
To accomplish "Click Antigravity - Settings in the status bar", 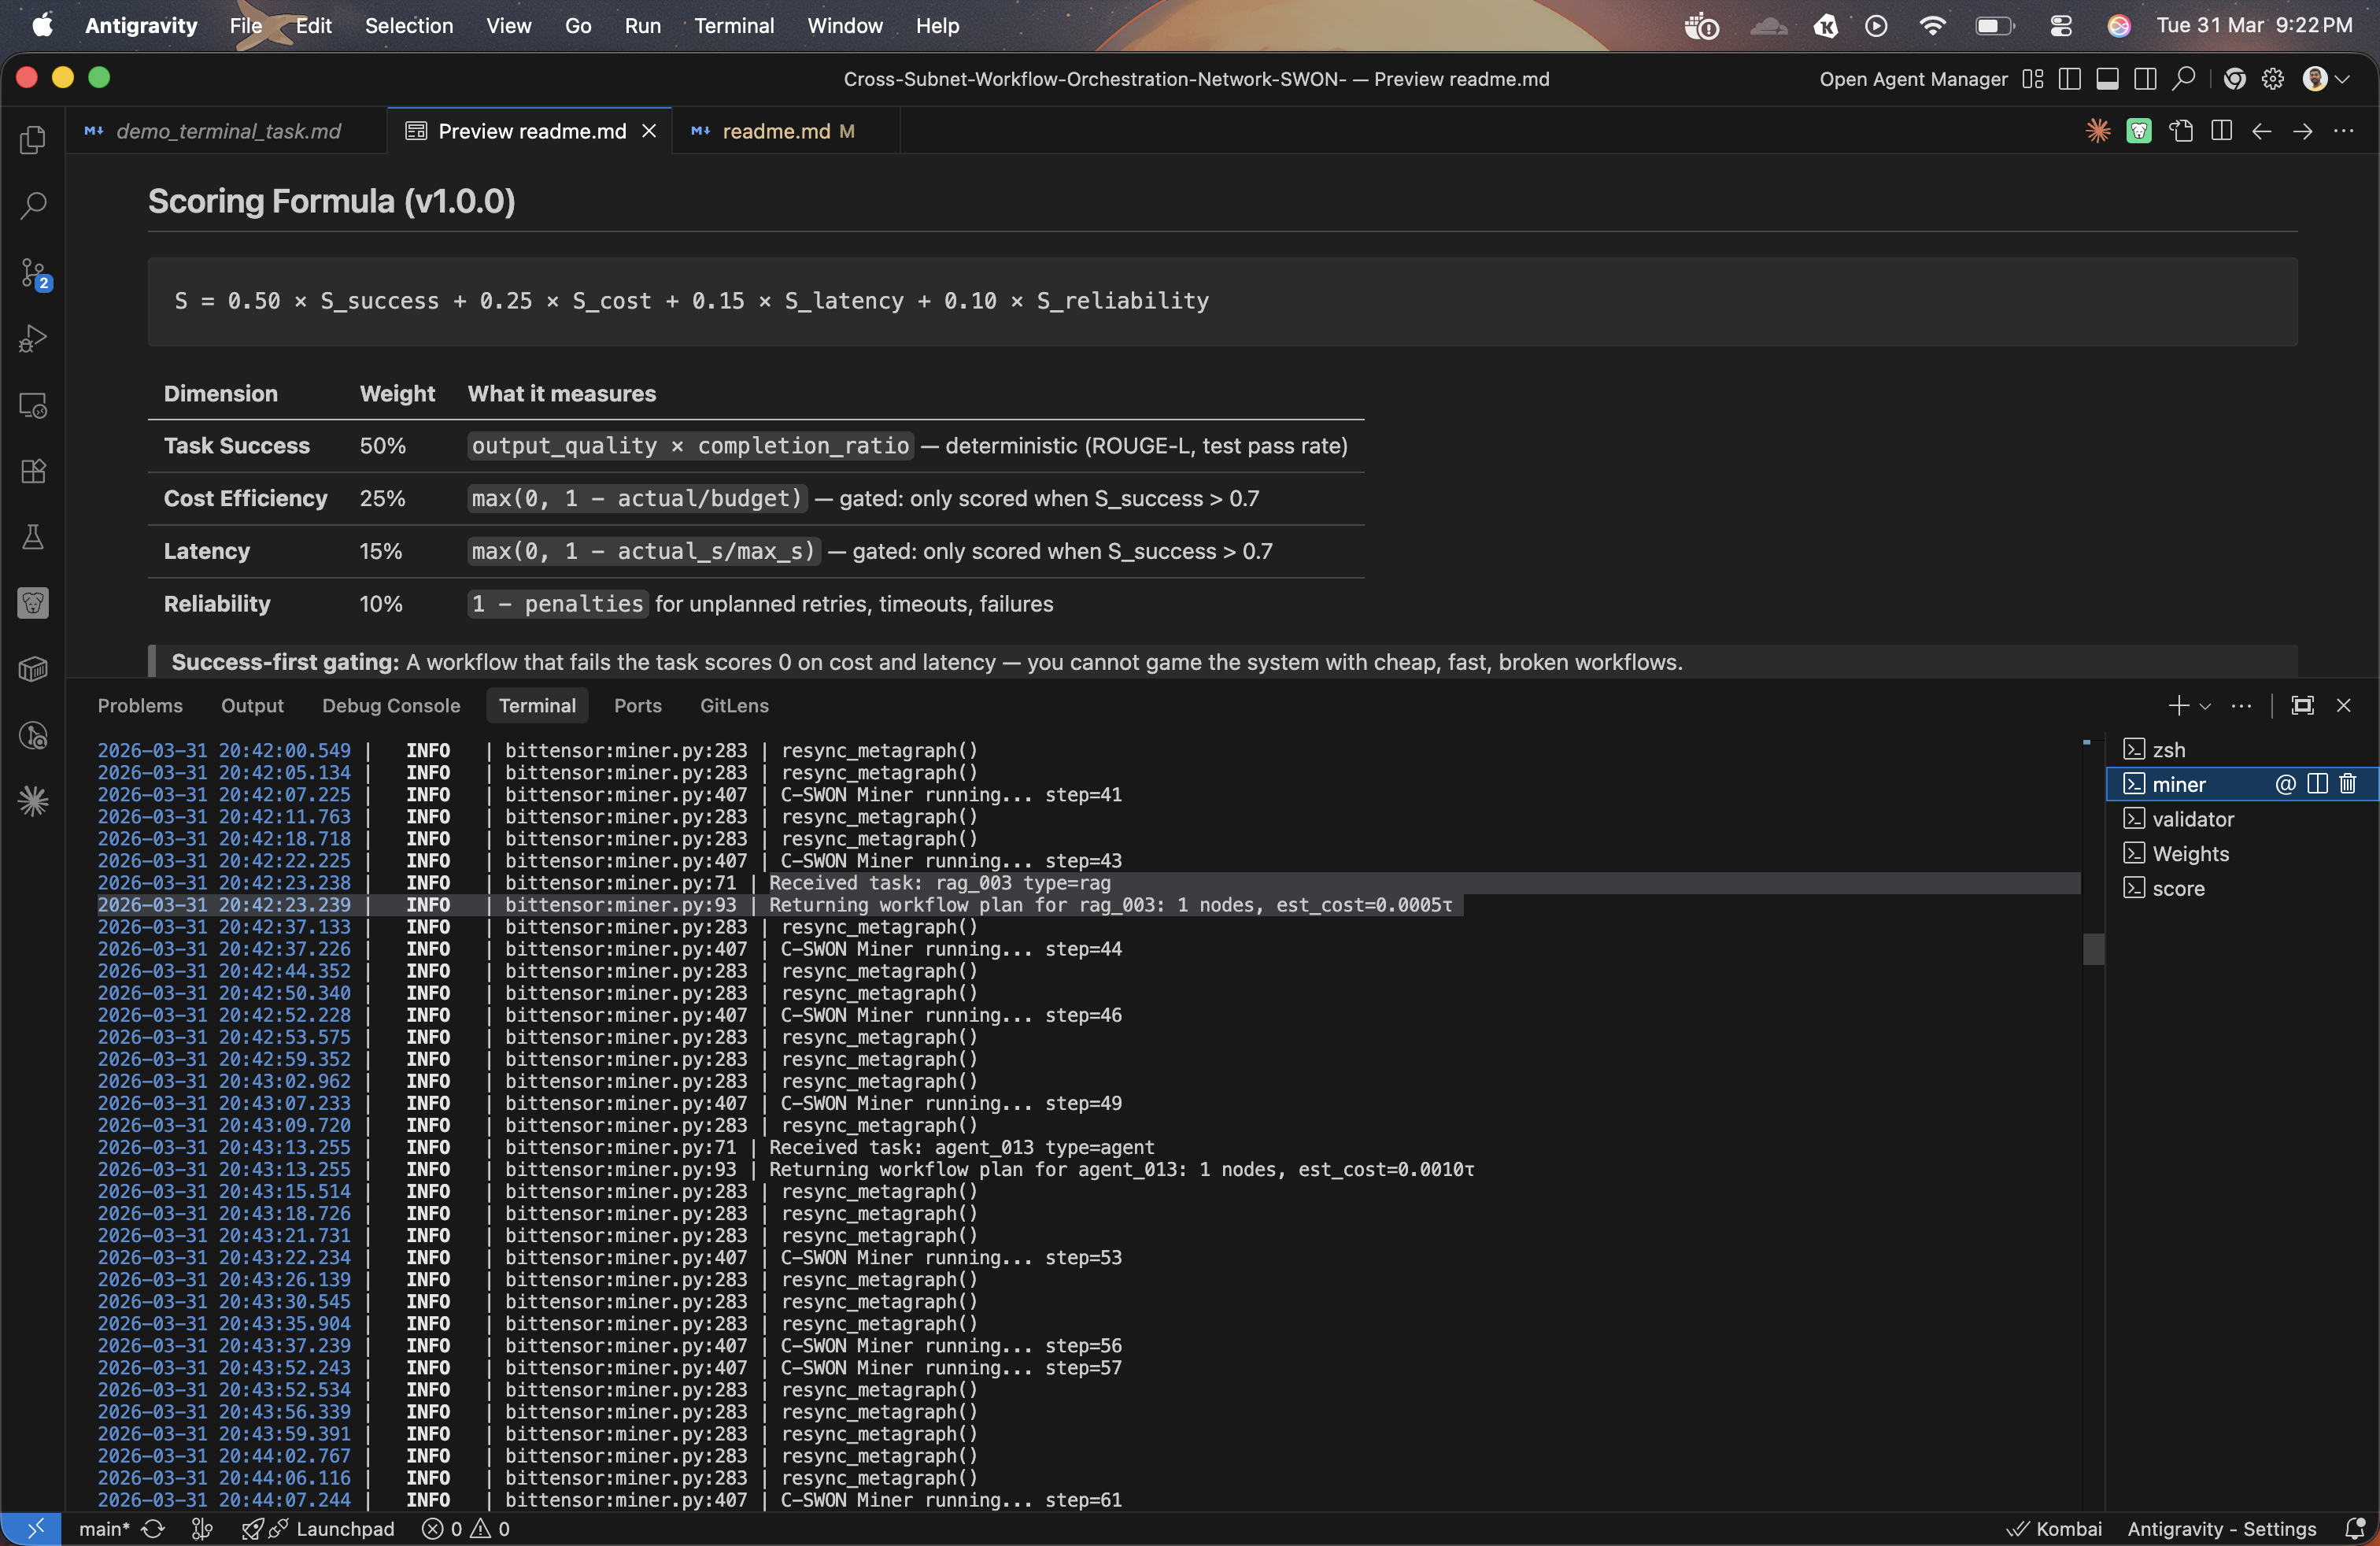I will pos(2221,1528).
